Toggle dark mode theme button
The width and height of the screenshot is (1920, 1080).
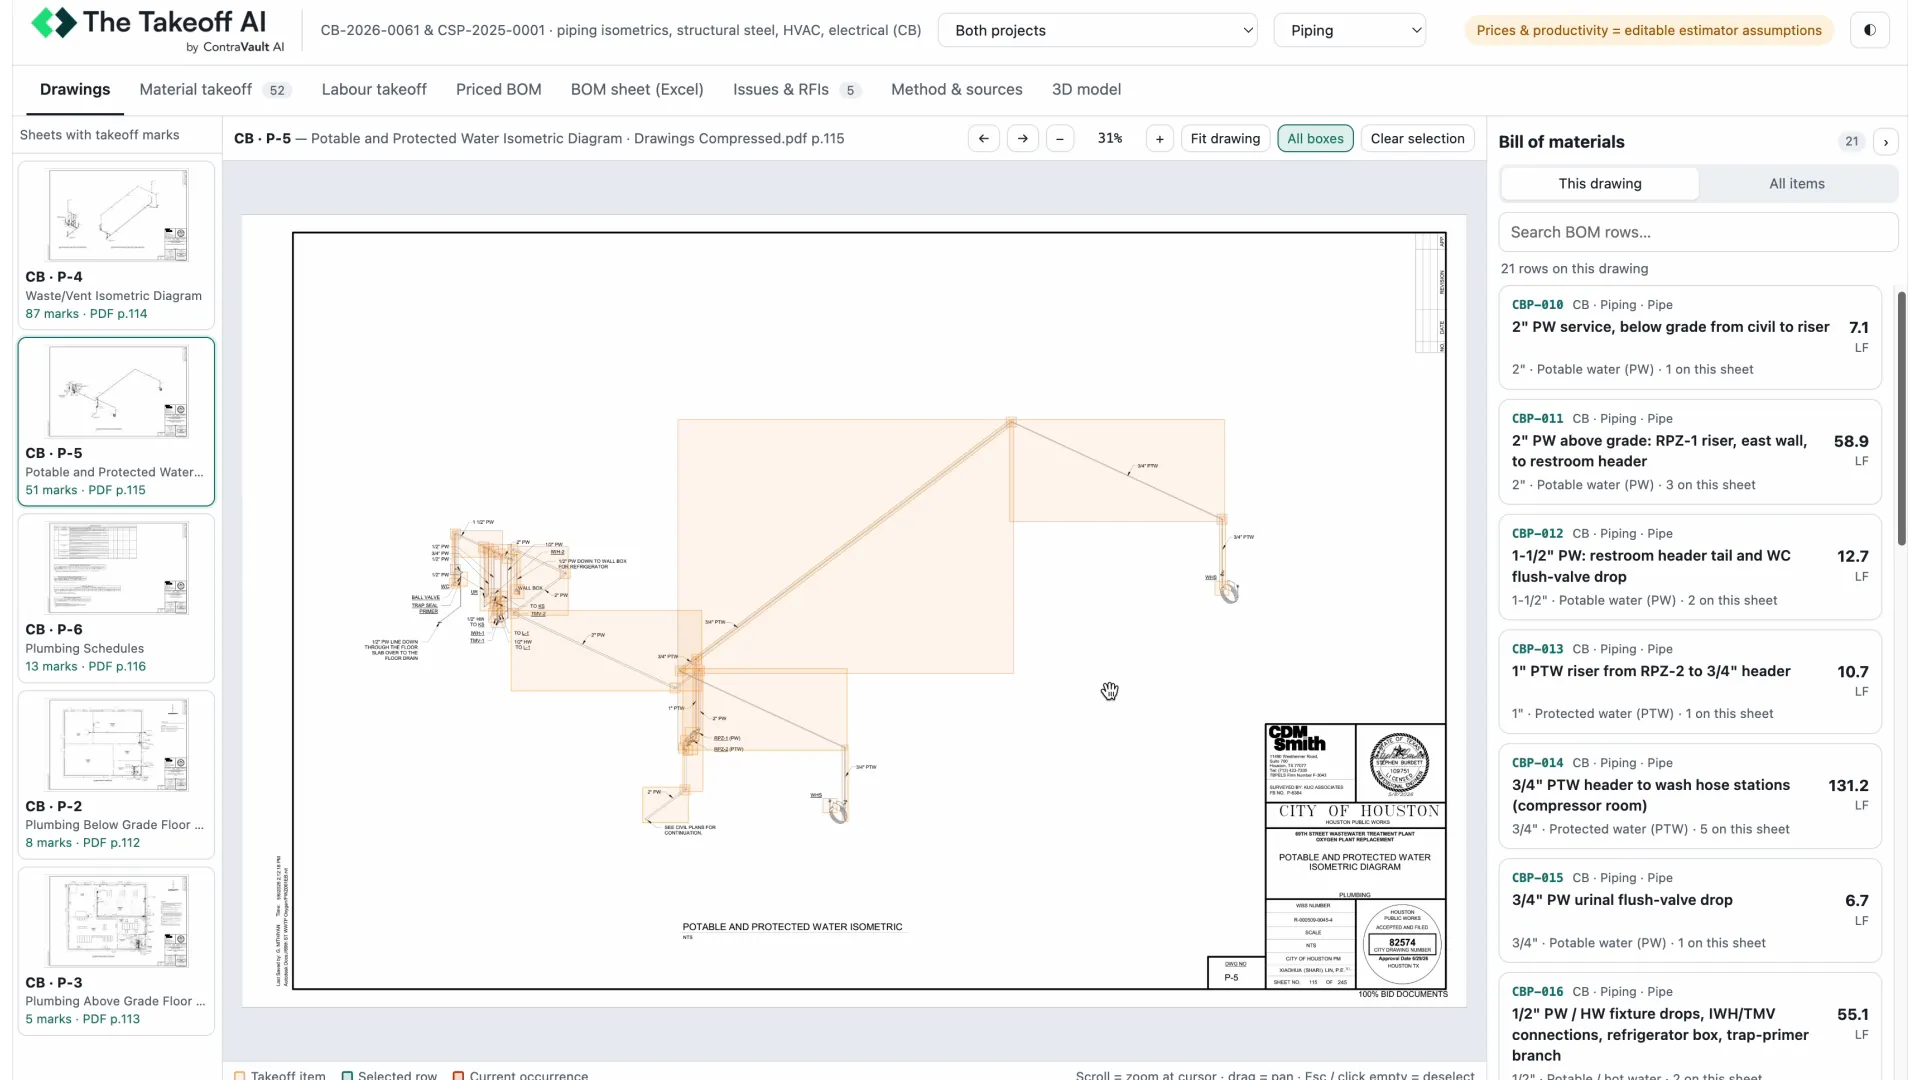[1869, 30]
